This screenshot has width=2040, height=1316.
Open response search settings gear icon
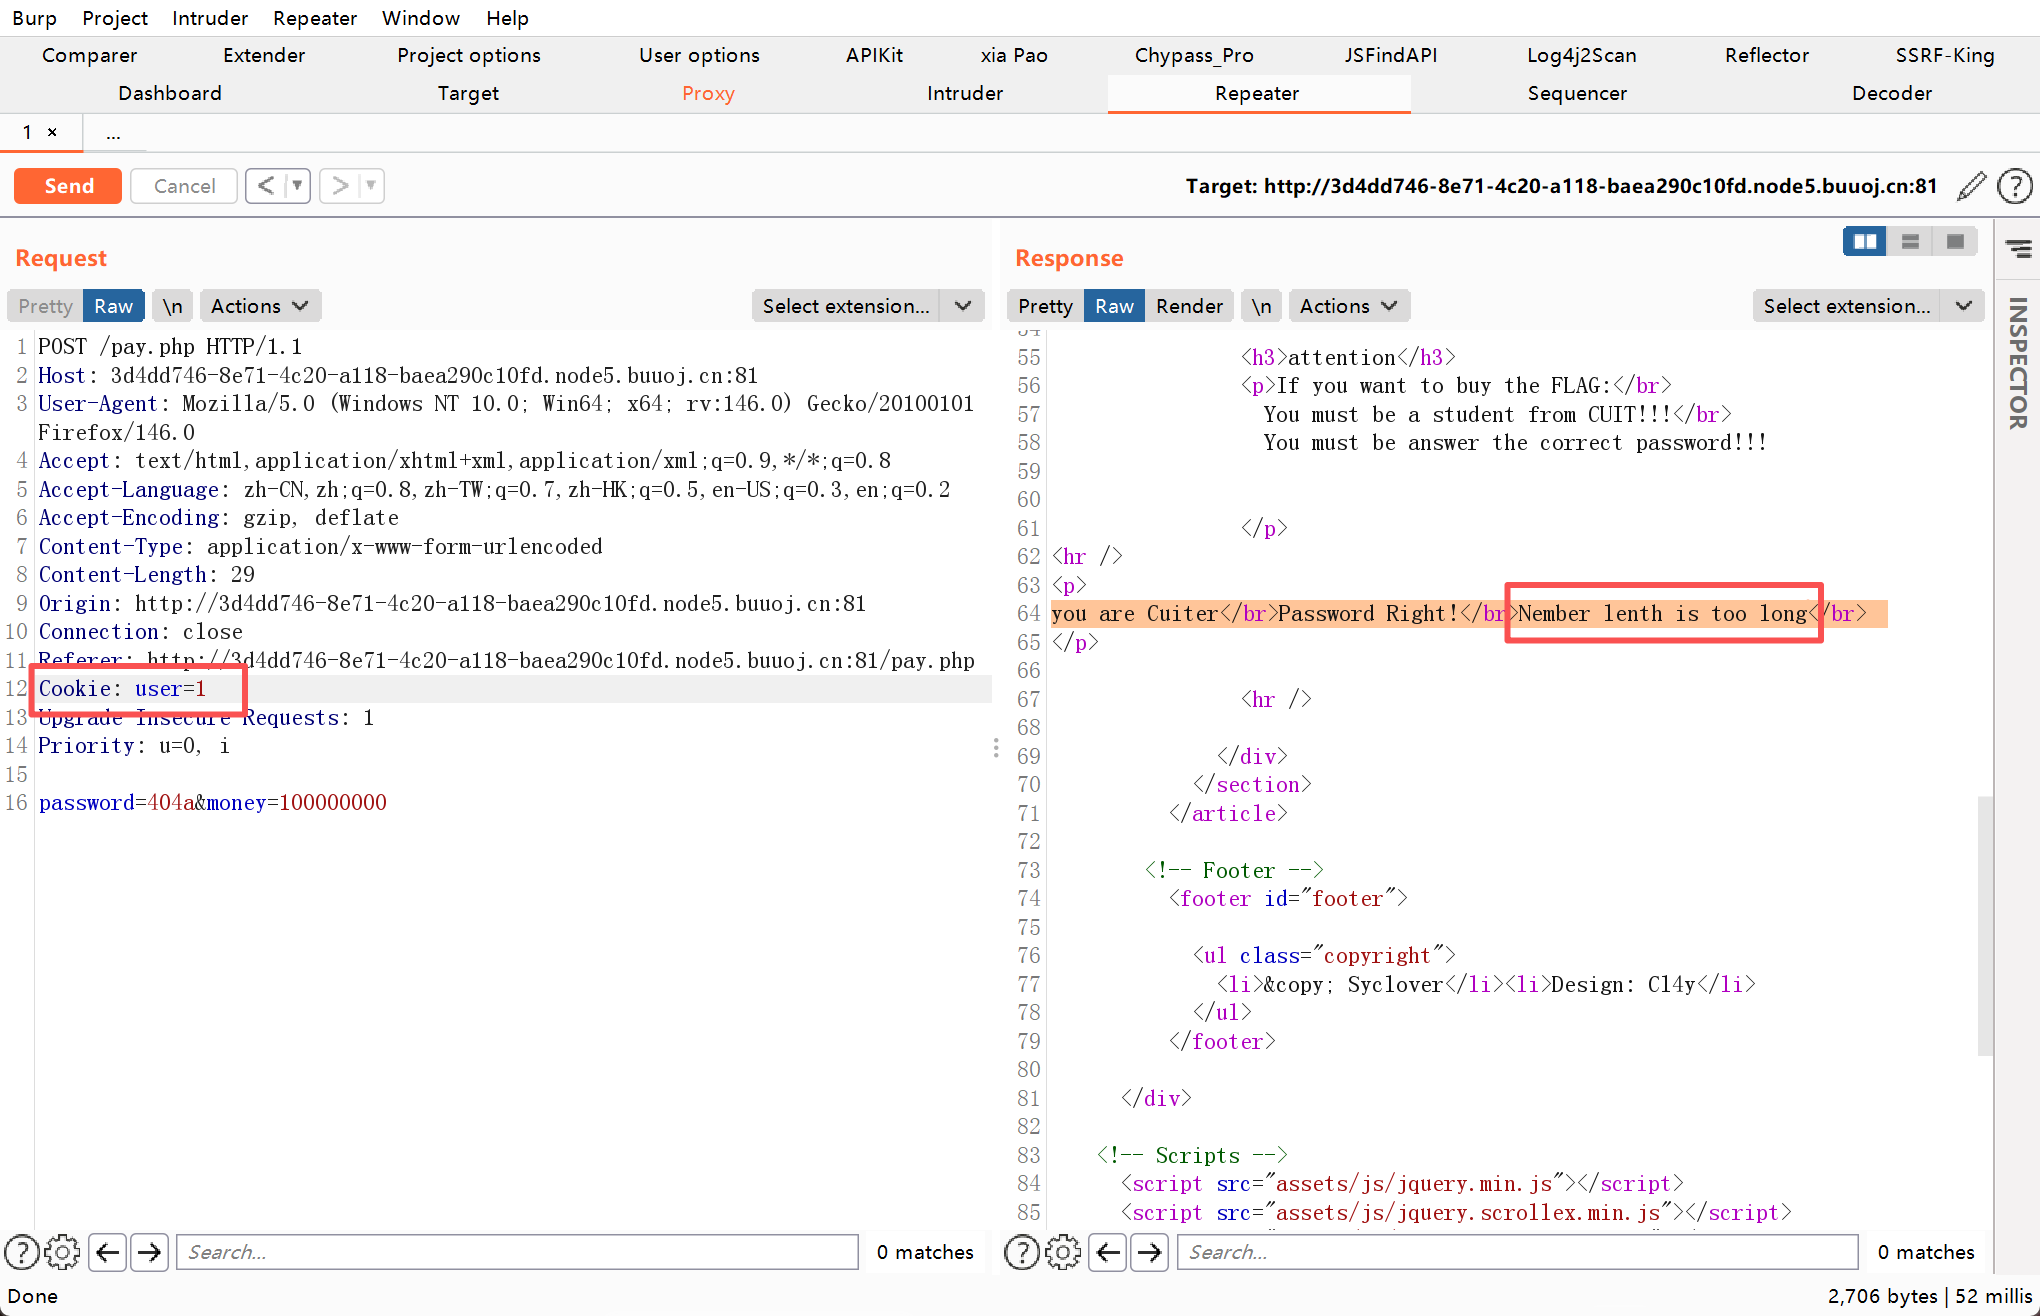[x=1063, y=1252]
